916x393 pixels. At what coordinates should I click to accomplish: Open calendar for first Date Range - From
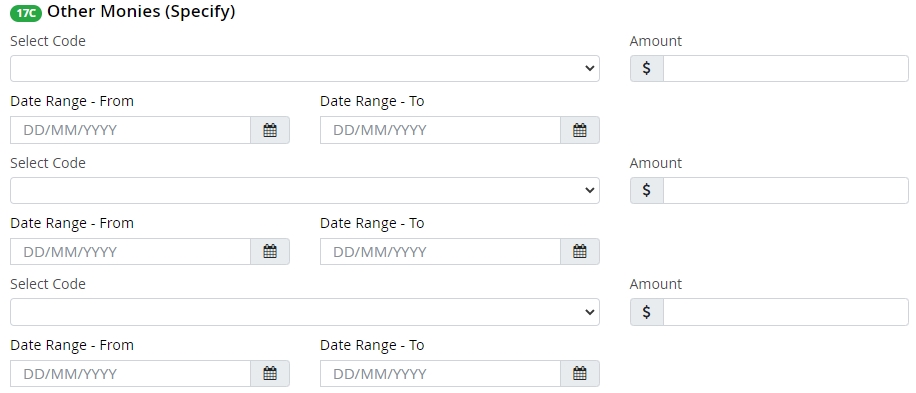coord(270,130)
